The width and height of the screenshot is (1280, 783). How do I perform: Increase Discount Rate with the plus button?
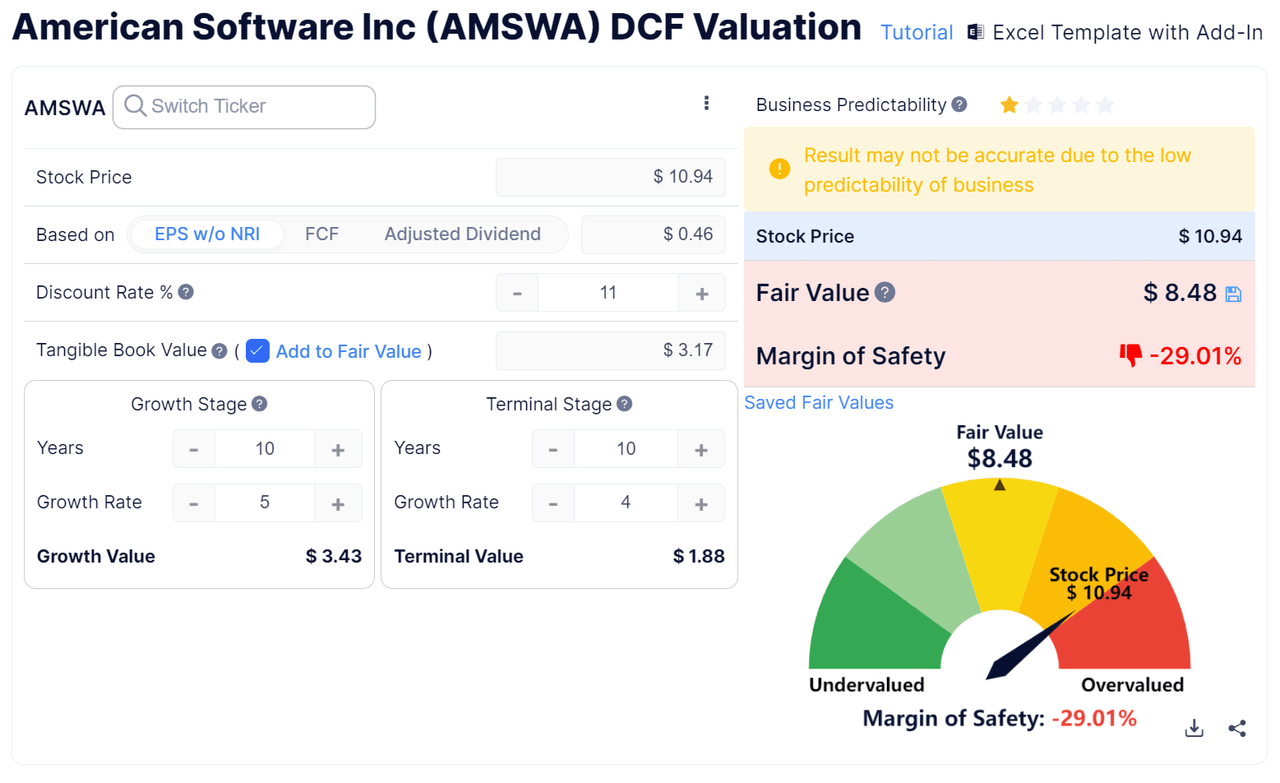pos(703,292)
